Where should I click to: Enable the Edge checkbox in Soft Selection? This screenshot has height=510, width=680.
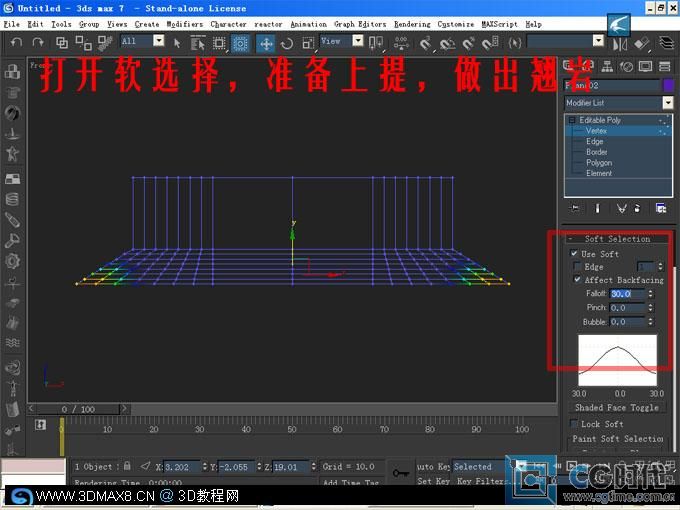click(x=577, y=266)
